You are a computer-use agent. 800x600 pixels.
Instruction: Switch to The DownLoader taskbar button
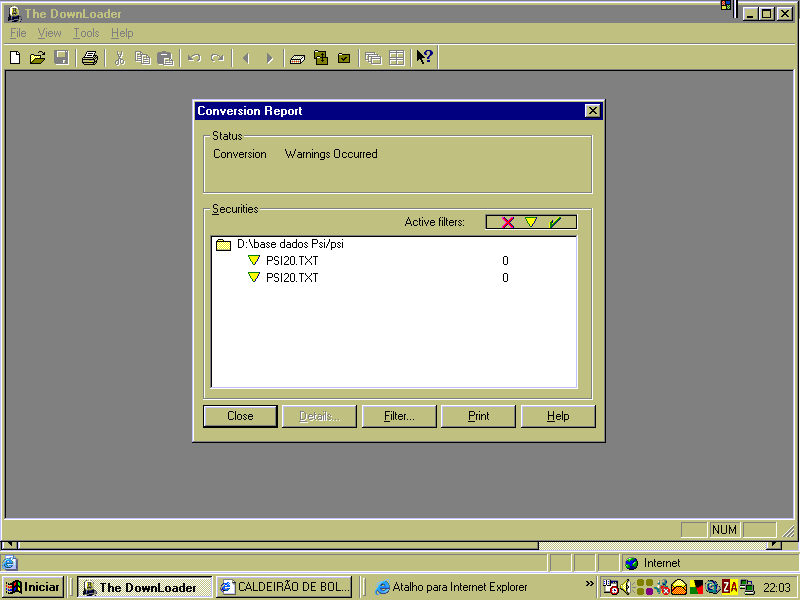[x=145, y=587]
